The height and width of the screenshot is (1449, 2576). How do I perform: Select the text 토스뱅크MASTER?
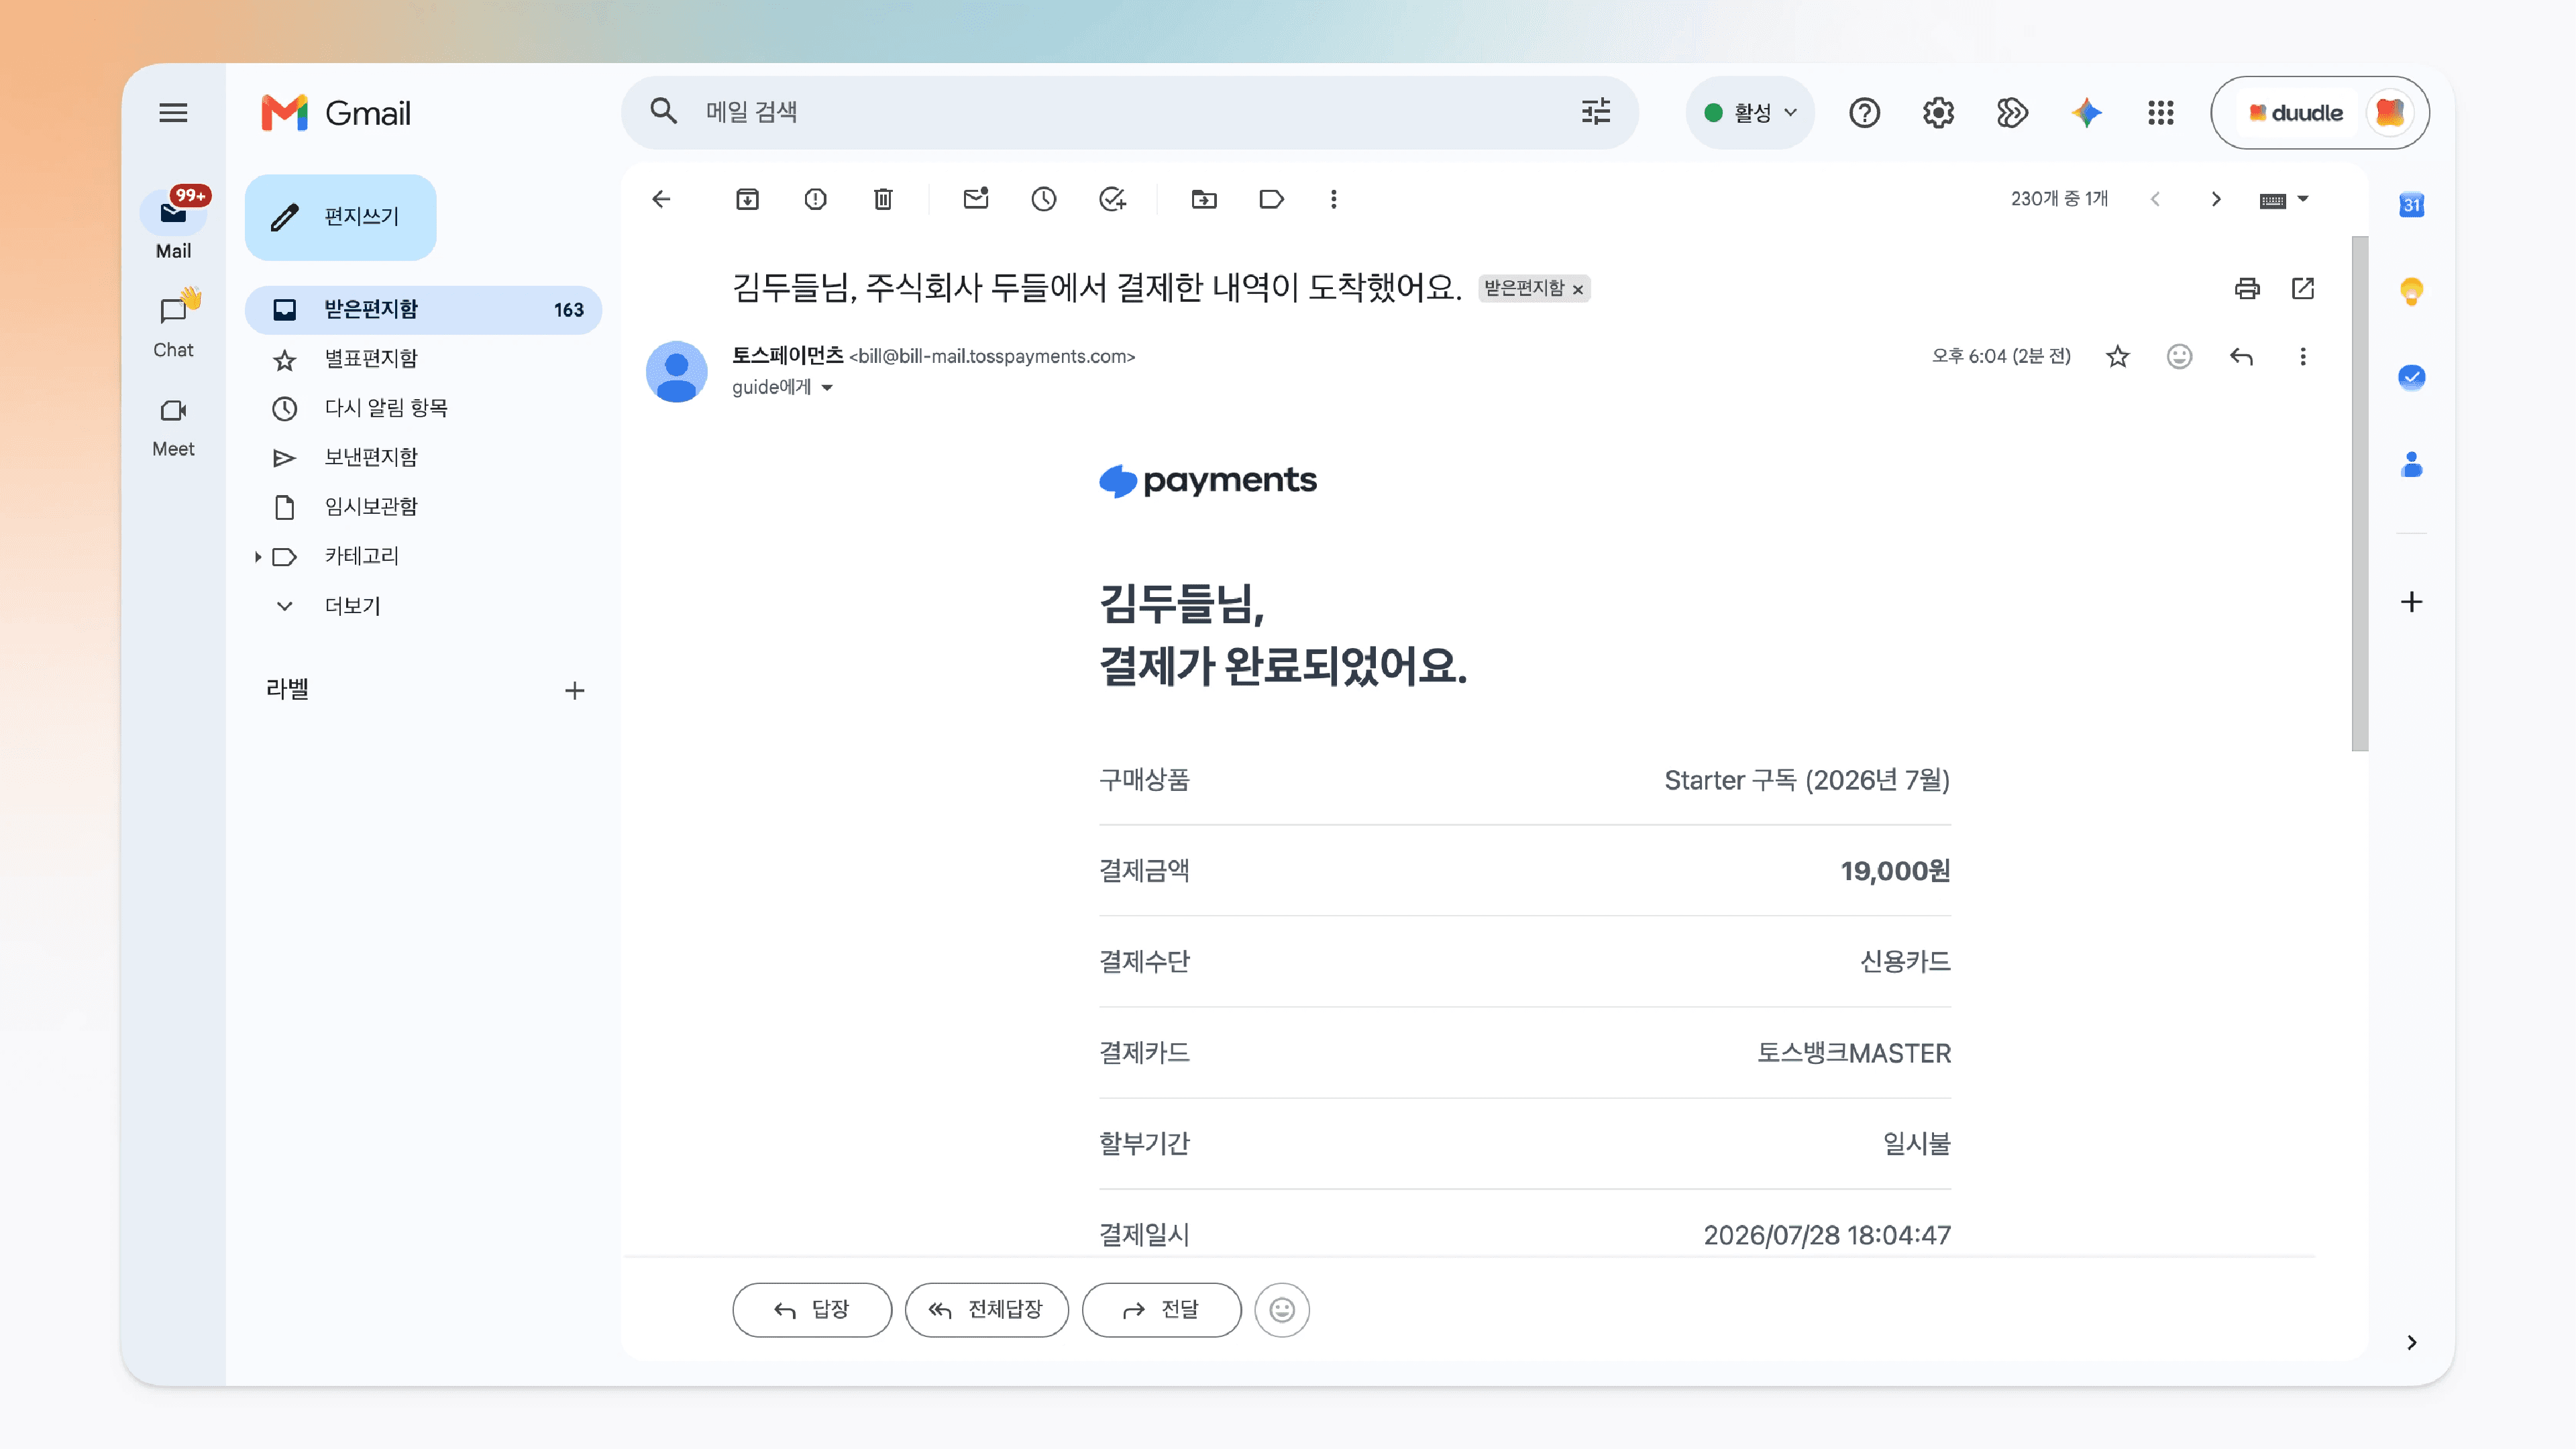pos(1854,1053)
